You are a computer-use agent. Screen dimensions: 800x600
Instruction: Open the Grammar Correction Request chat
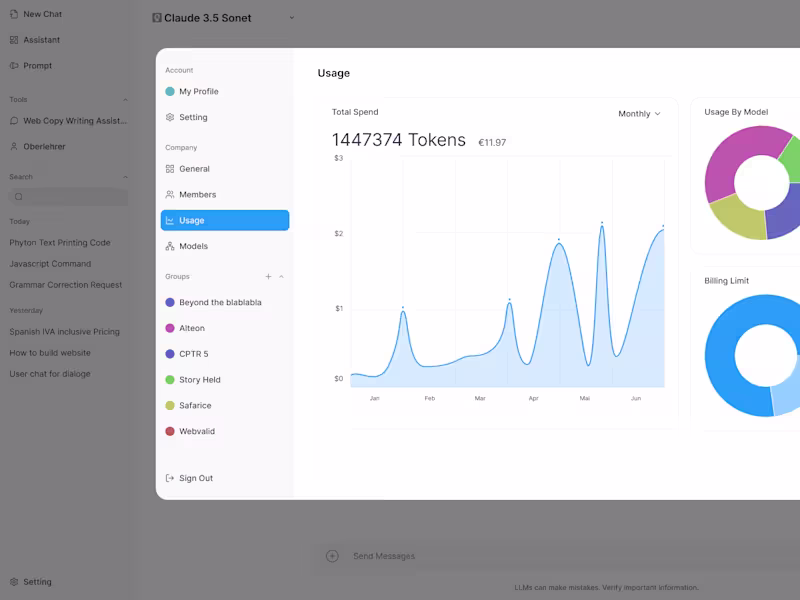tap(66, 285)
